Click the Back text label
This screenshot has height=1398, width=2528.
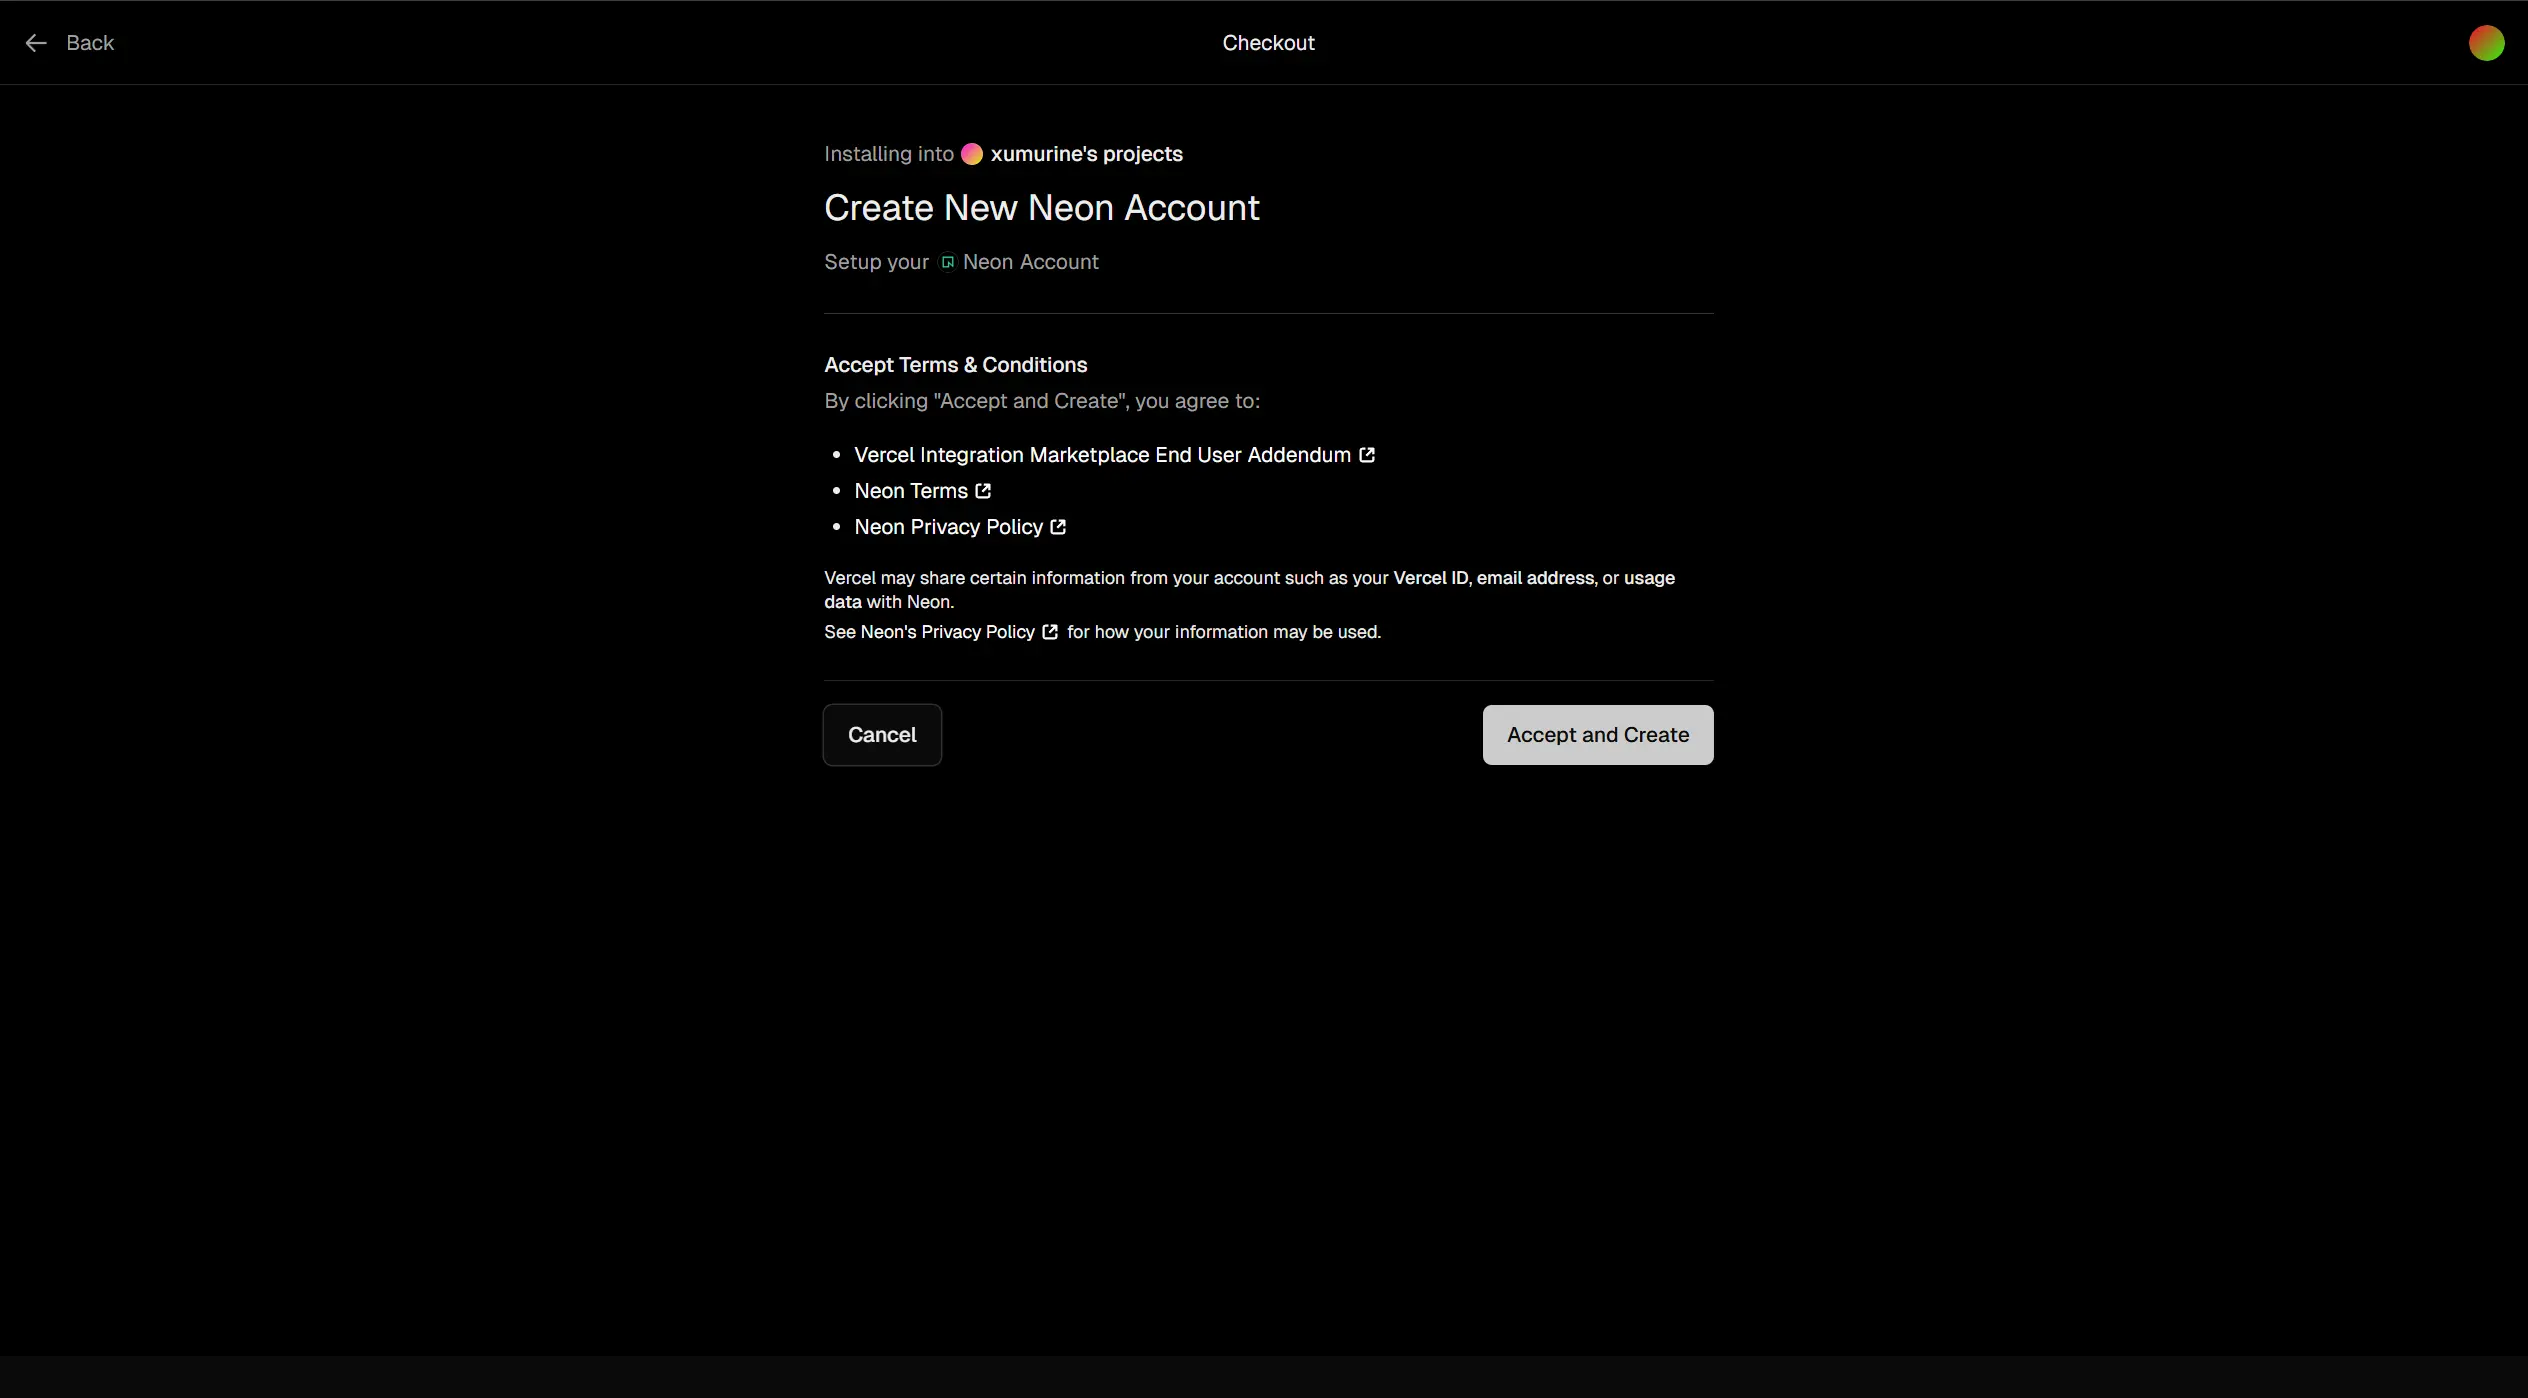click(90, 43)
